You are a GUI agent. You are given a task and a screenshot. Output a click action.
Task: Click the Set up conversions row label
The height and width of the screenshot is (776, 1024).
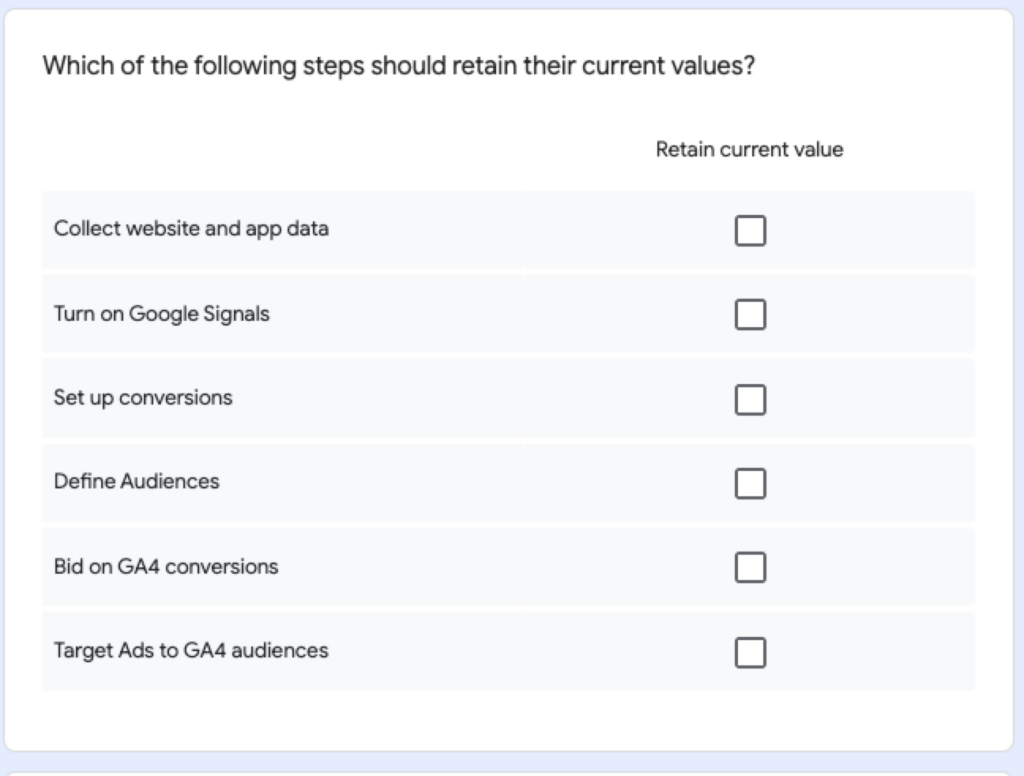click(x=143, y=398)
